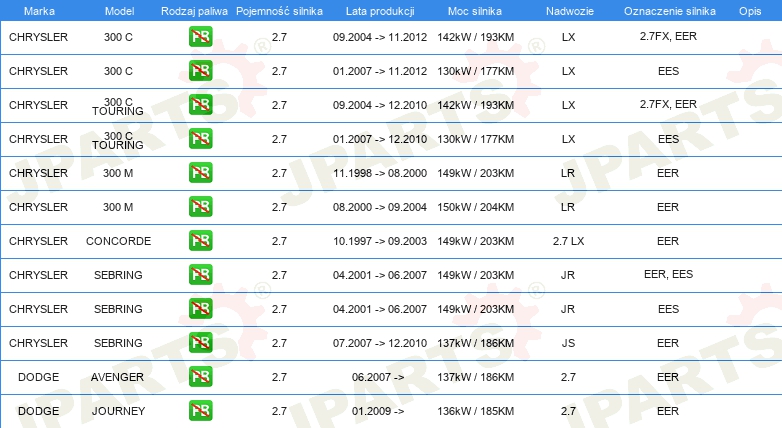Click fuel icon in 300 C 142kW row
782x428 pixels.
pyautogui.click(x=200, y=36)
